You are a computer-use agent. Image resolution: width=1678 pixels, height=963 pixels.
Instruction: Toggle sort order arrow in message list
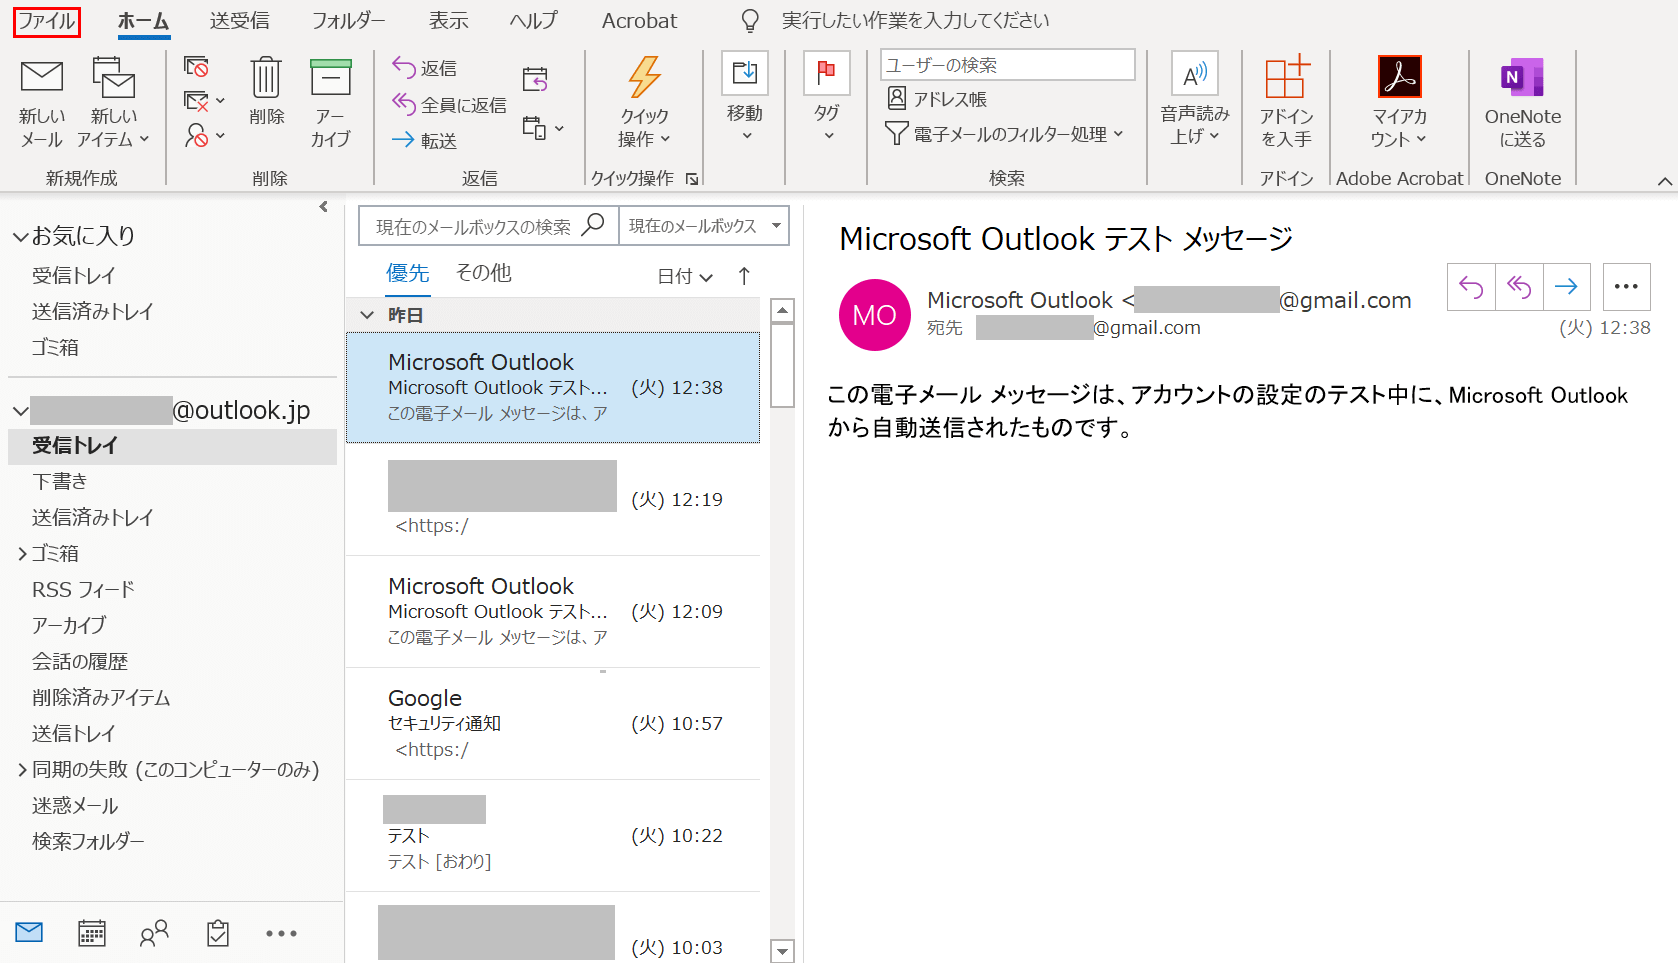(x=744, y=276)
